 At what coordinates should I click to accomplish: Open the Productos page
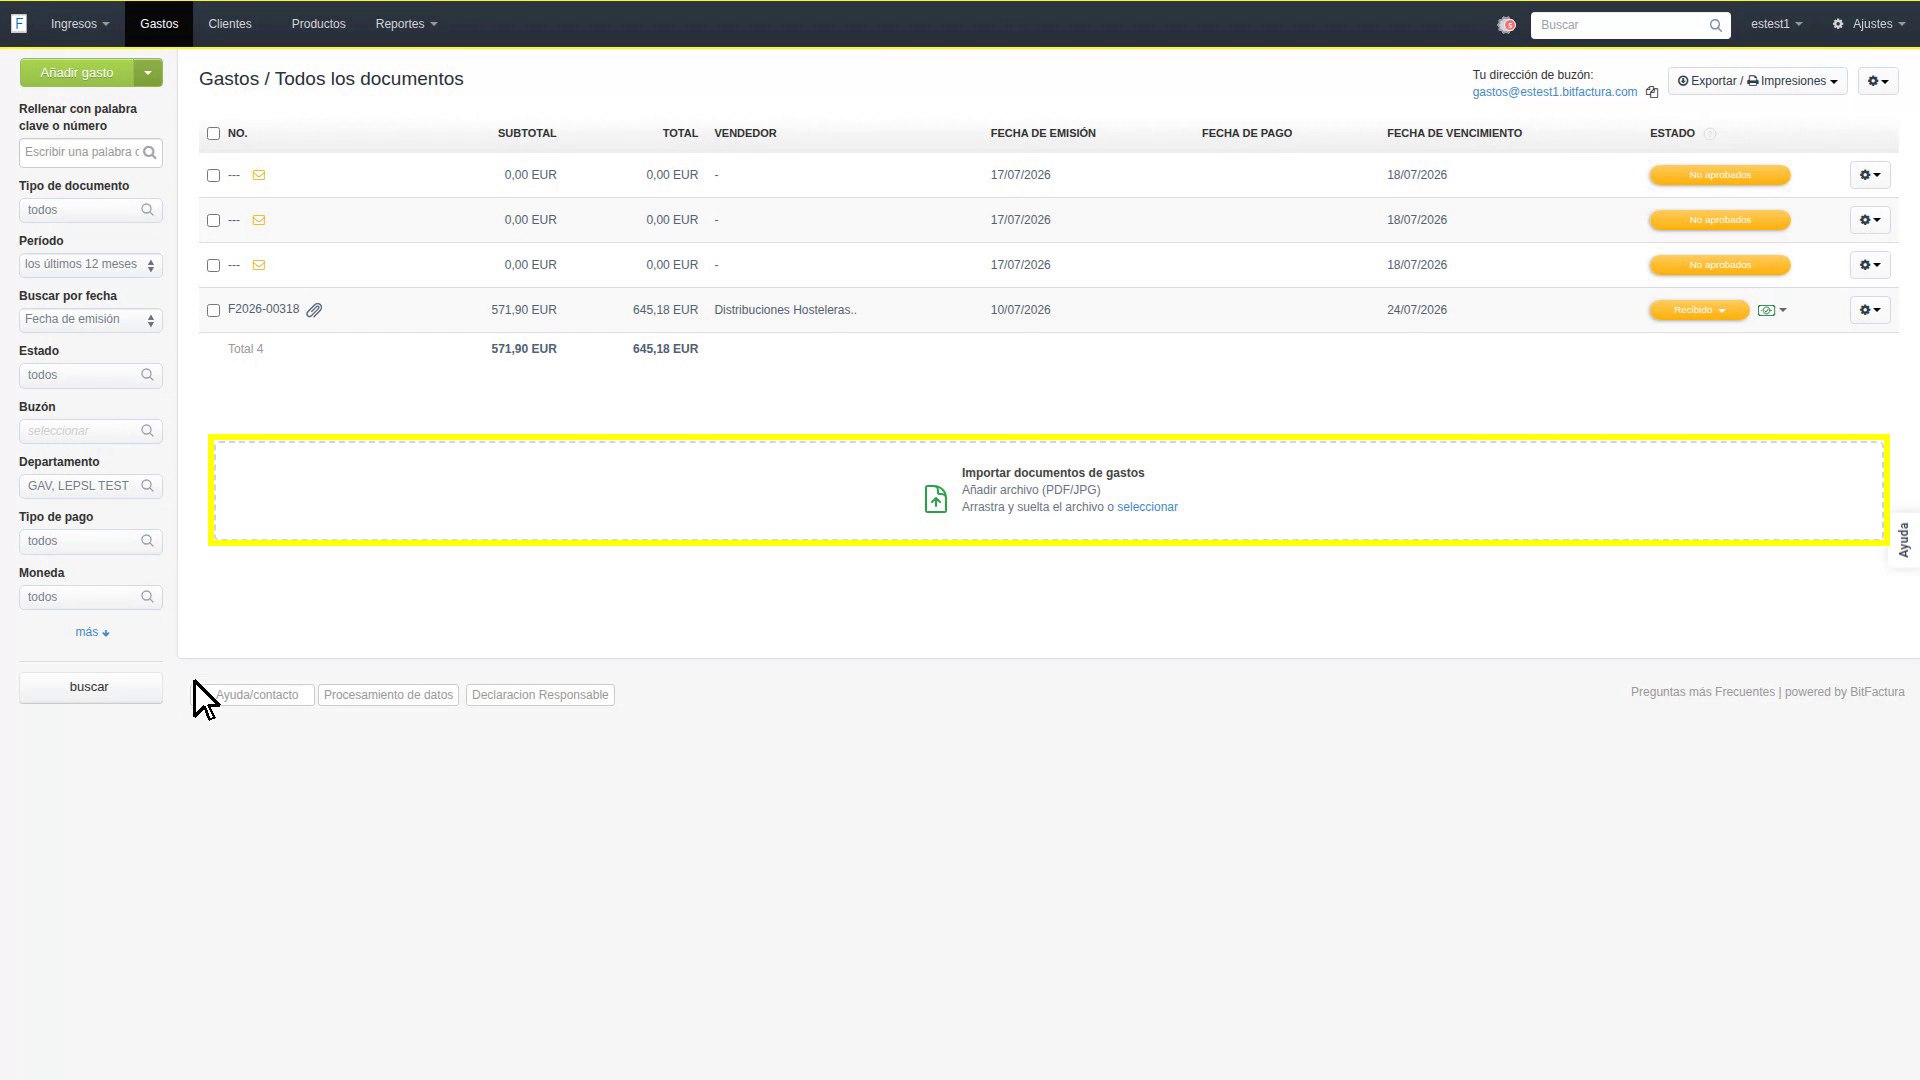[x=318, y=24]
